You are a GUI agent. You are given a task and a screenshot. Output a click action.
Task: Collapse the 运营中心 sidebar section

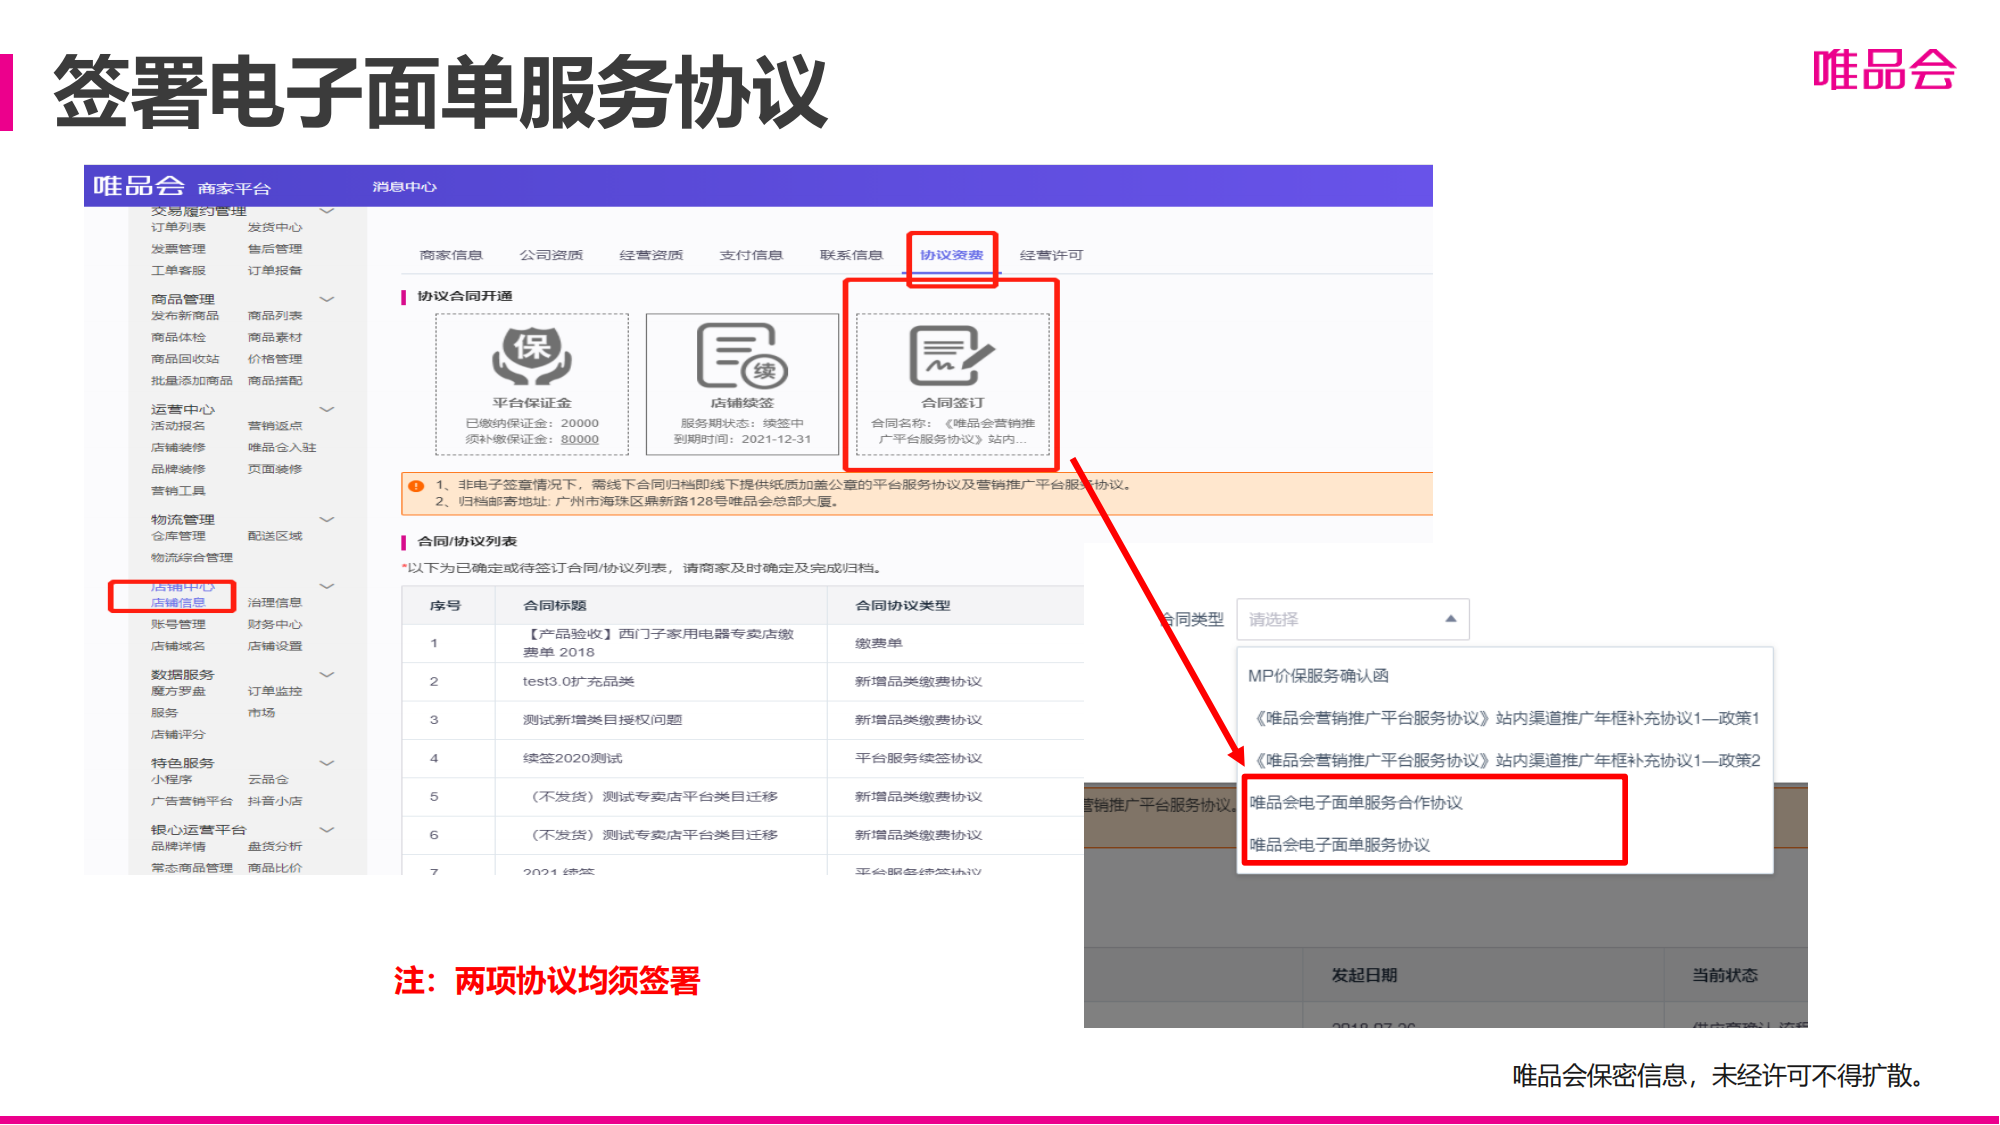coord(326,409)
